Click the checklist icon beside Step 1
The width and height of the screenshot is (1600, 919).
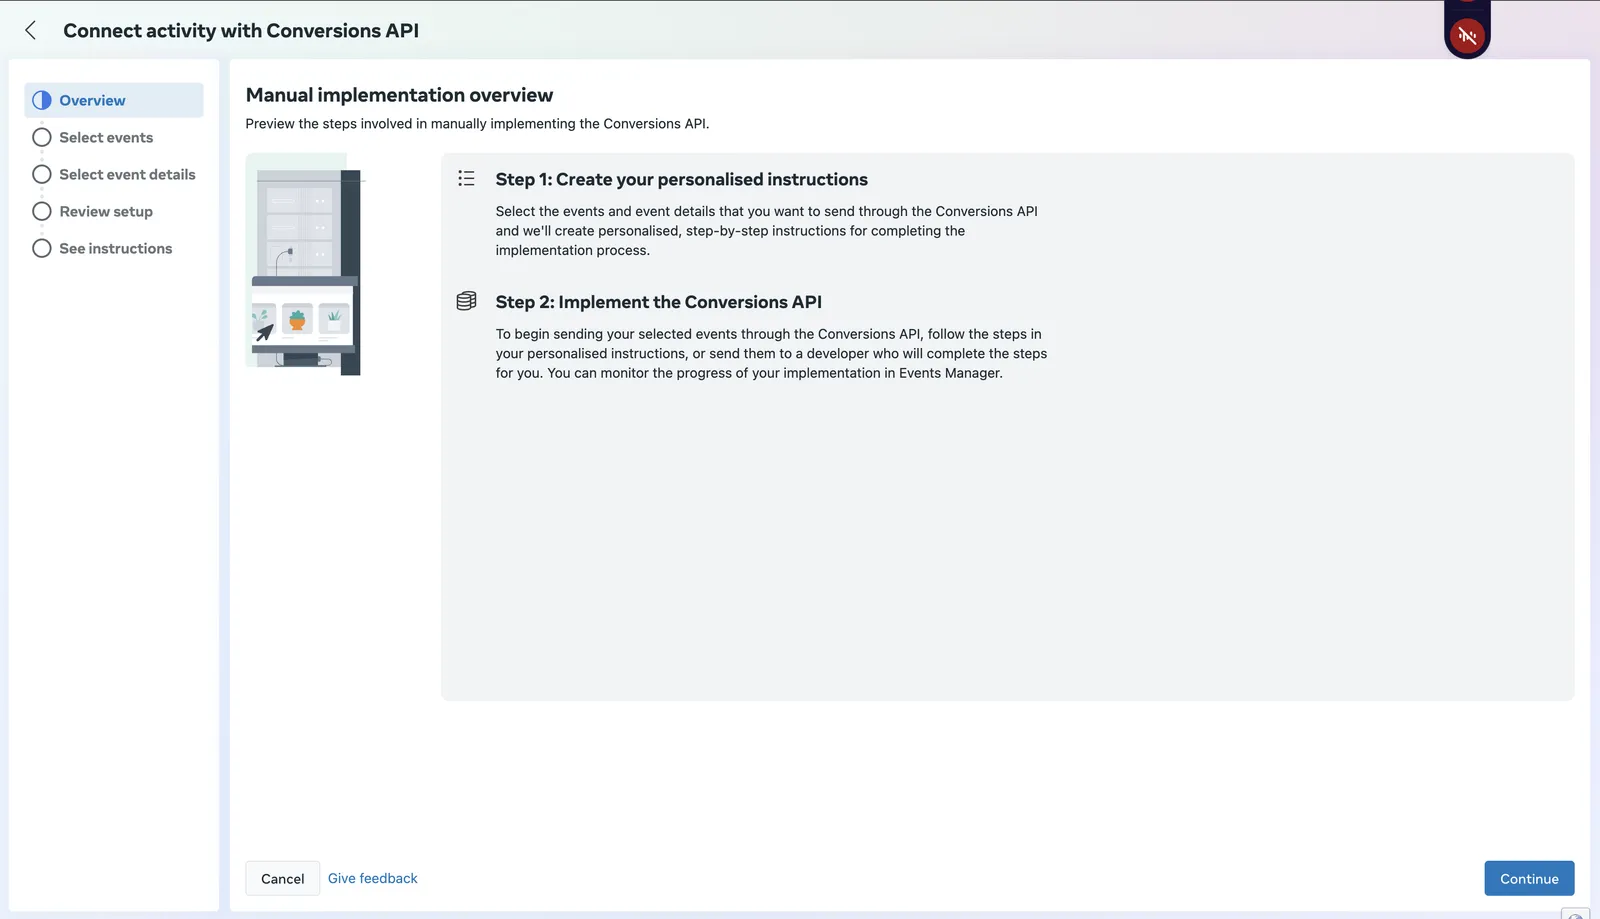pos(466,178)
